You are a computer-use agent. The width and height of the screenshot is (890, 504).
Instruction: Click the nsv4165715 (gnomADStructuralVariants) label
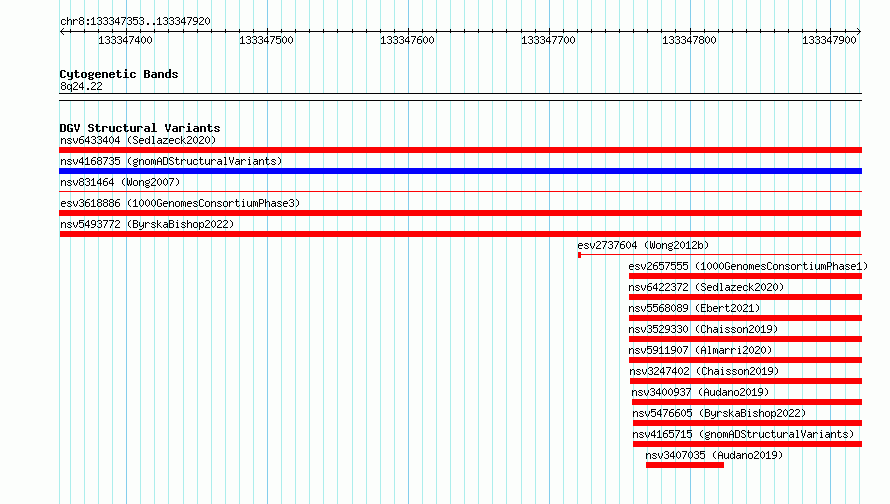point(743,434)
